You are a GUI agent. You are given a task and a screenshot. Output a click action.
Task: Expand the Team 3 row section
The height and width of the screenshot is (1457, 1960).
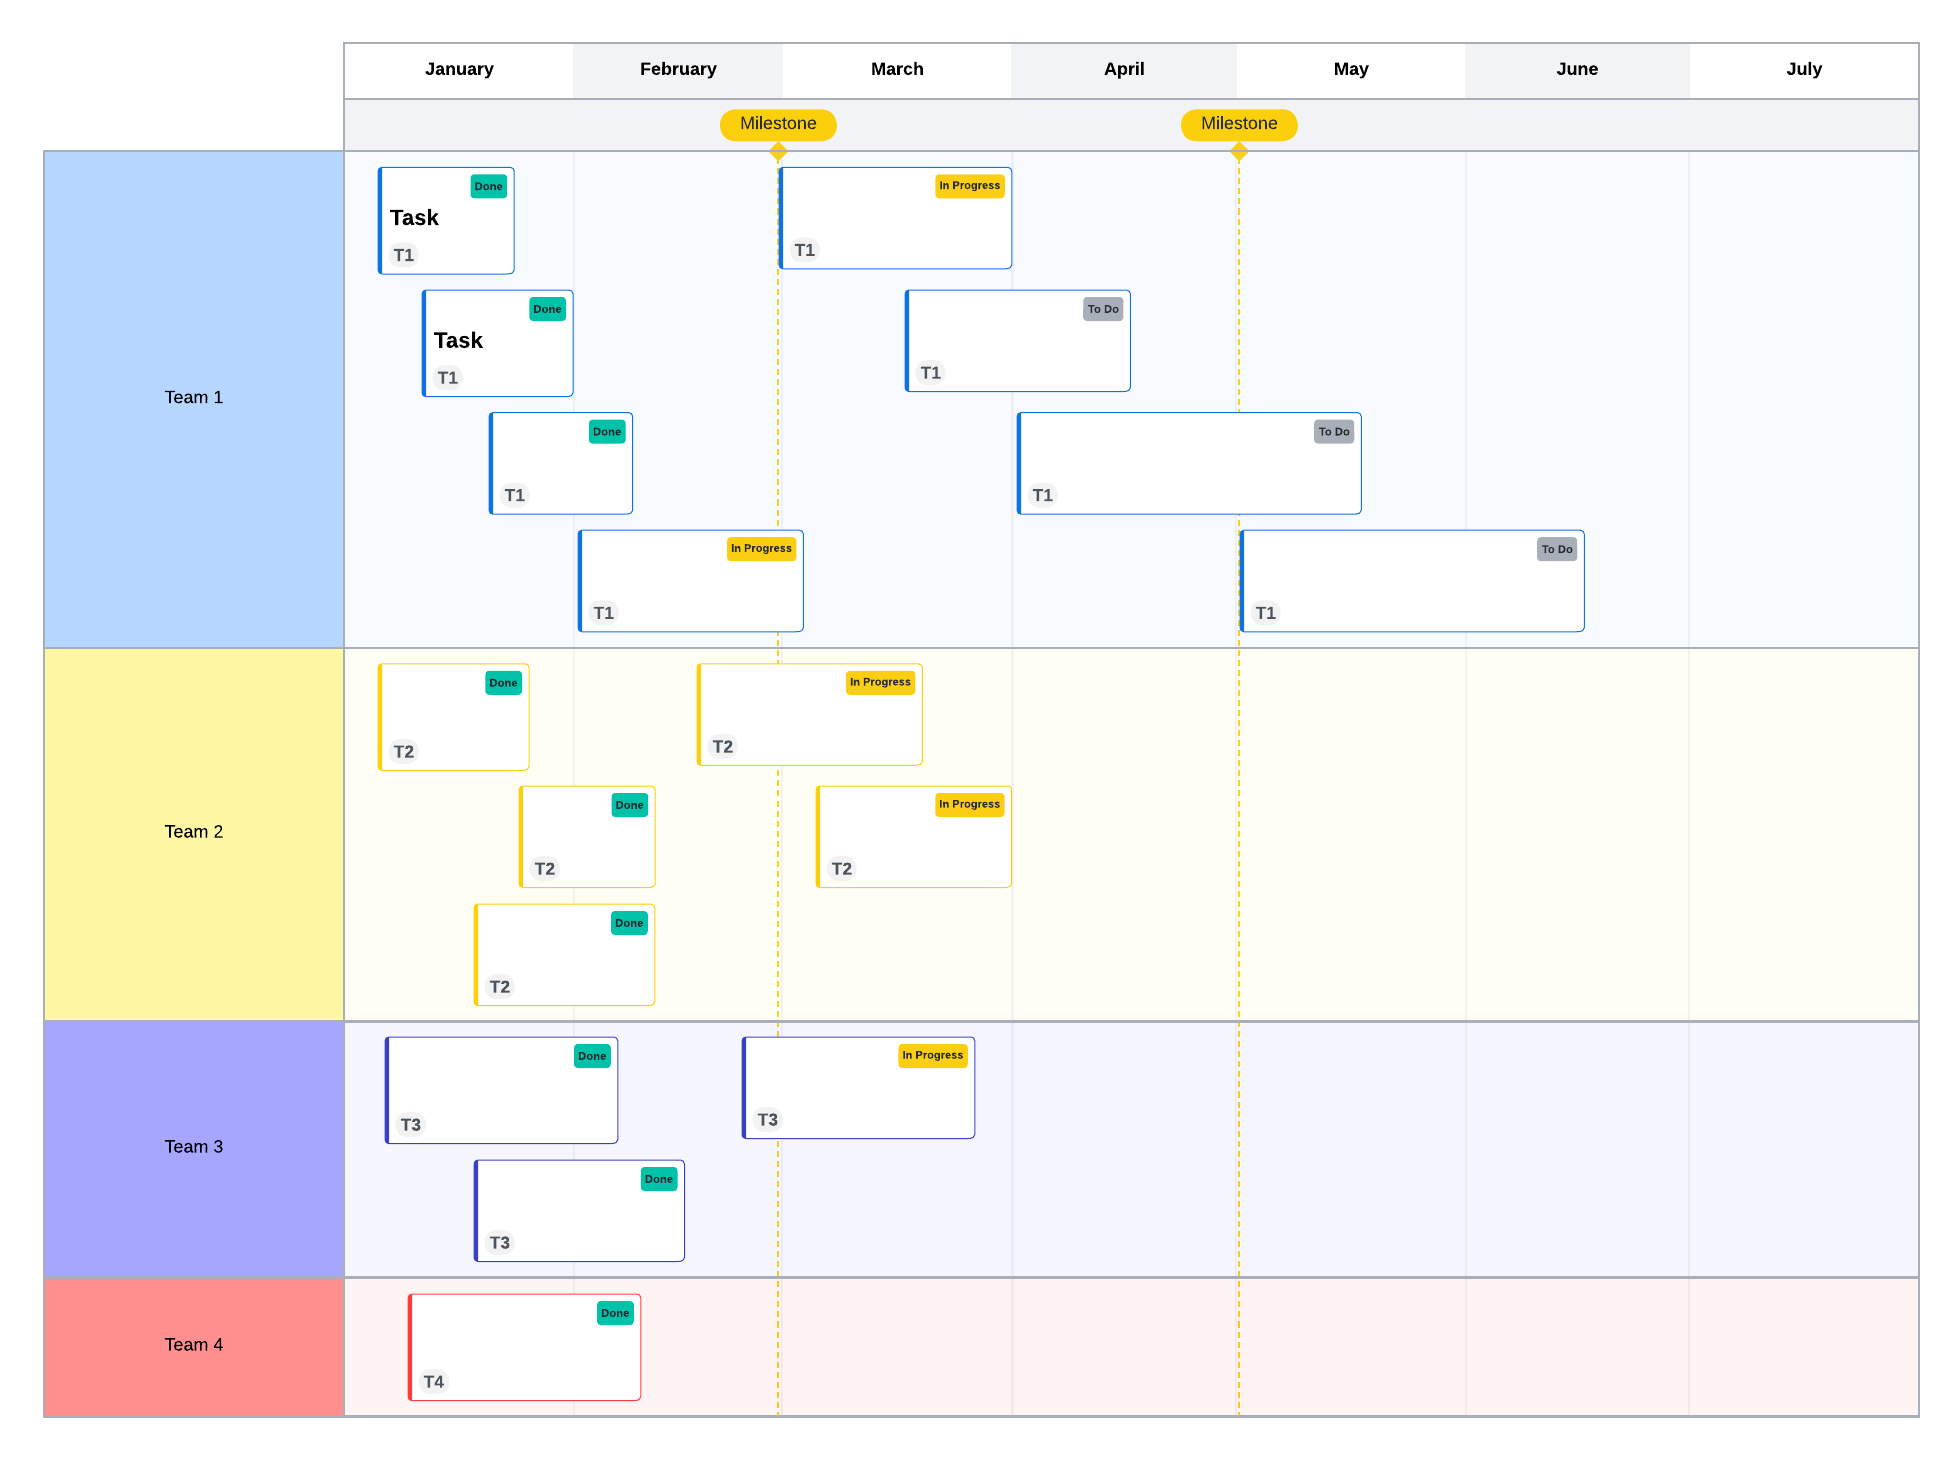pos(194,1146)
